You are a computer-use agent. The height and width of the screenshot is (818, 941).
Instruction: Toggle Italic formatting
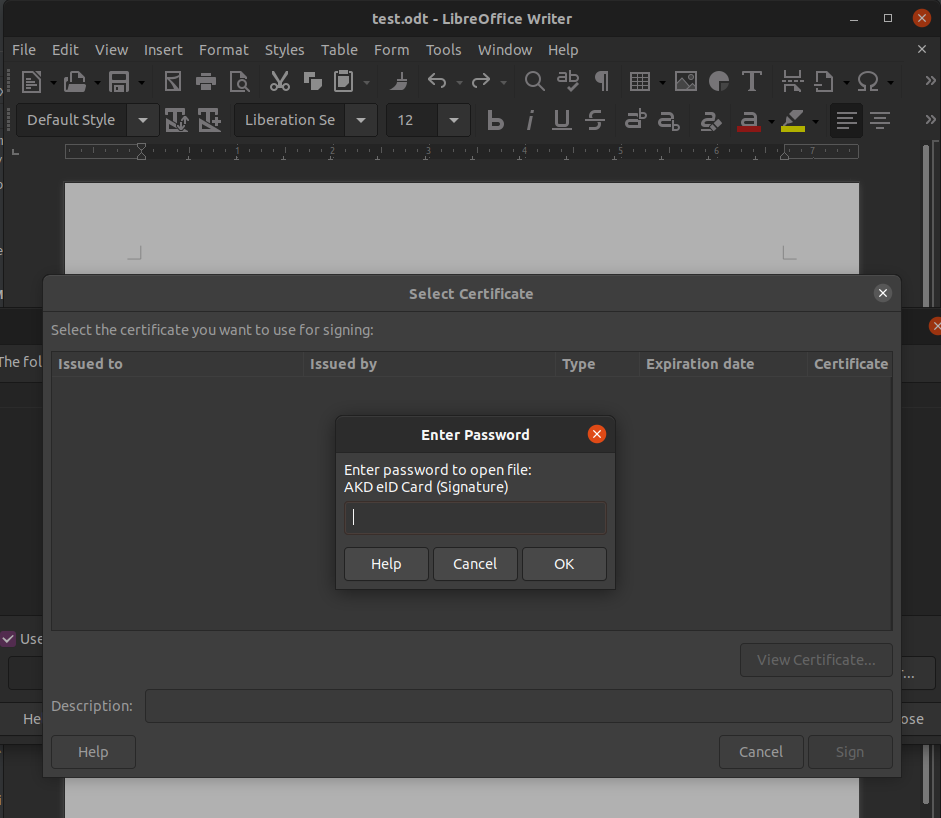[x=529, y=121]
